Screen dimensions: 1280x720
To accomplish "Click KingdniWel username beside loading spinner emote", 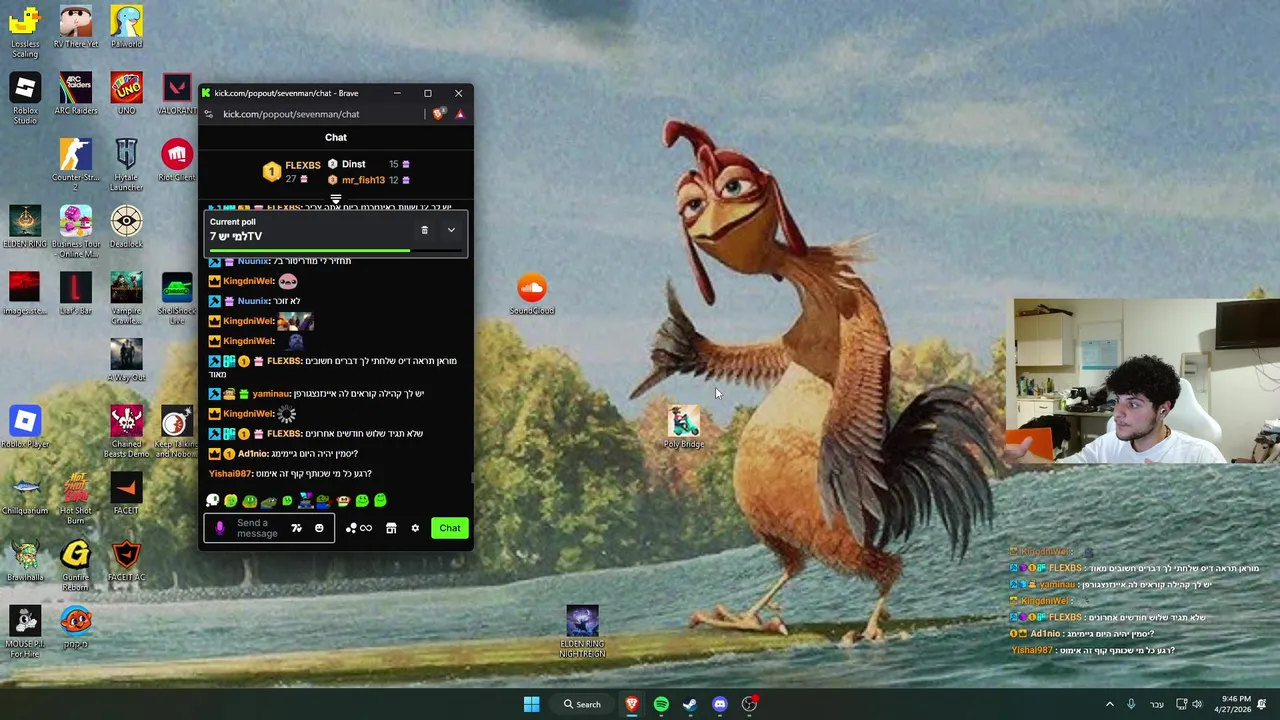I will tap(248, 413).
